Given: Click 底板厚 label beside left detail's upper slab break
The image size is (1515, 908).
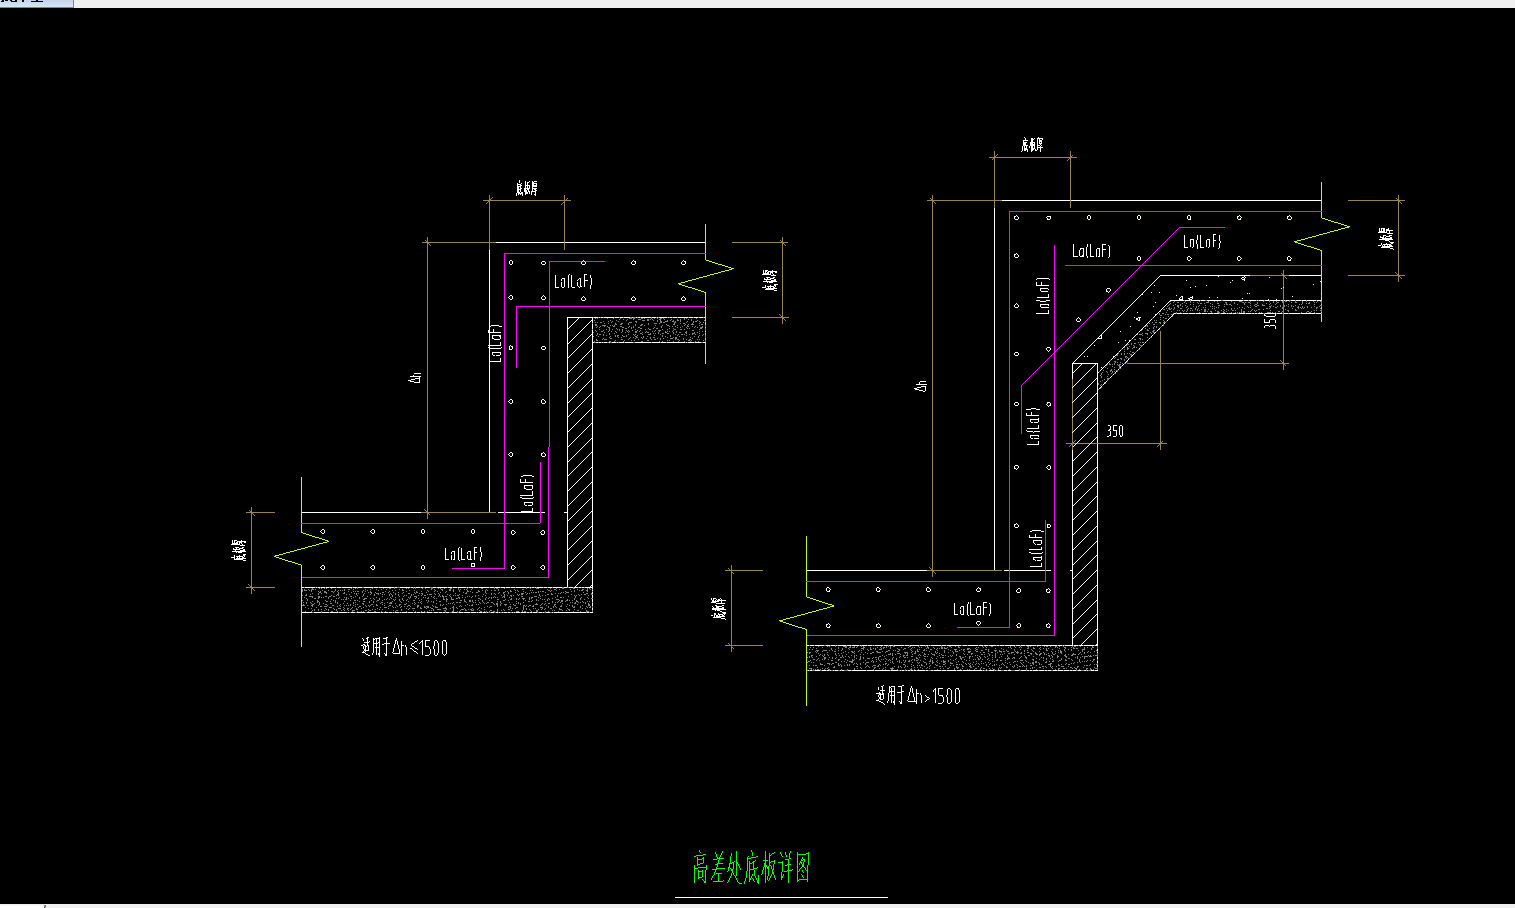Looking at the screenshot, I should (x=769, y=280).
